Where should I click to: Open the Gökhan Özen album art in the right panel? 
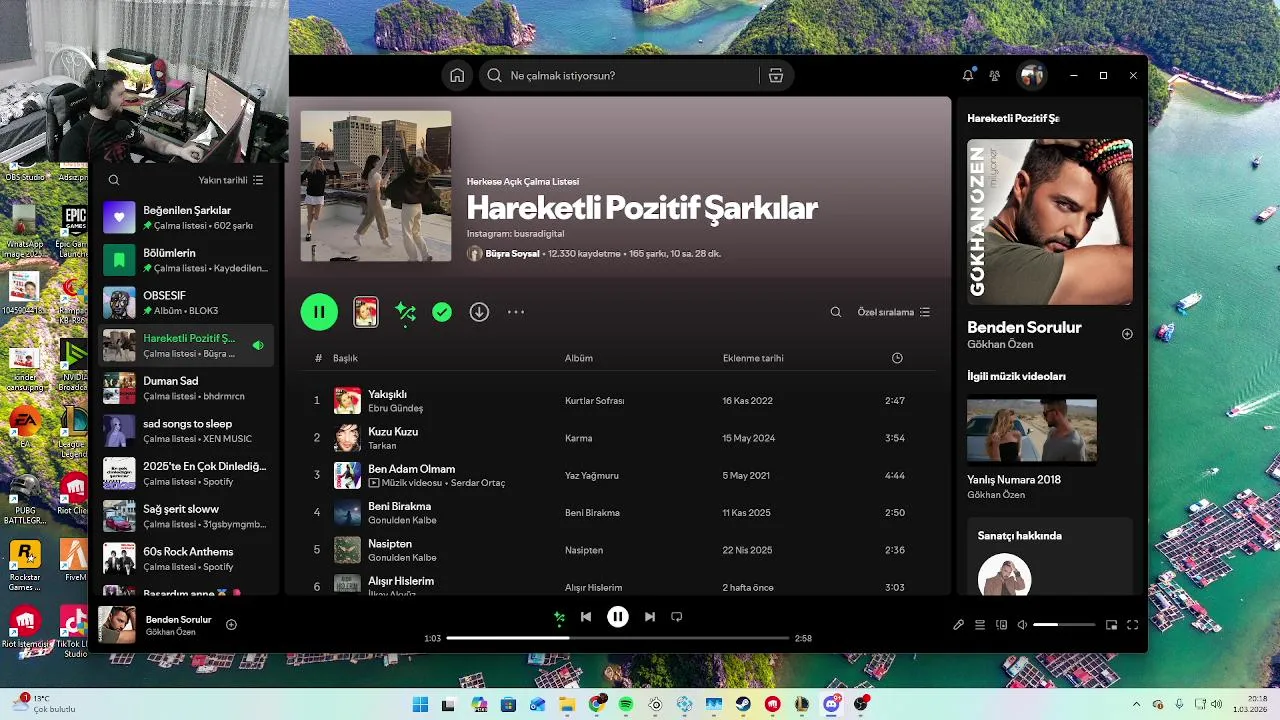coord(1050,222)
